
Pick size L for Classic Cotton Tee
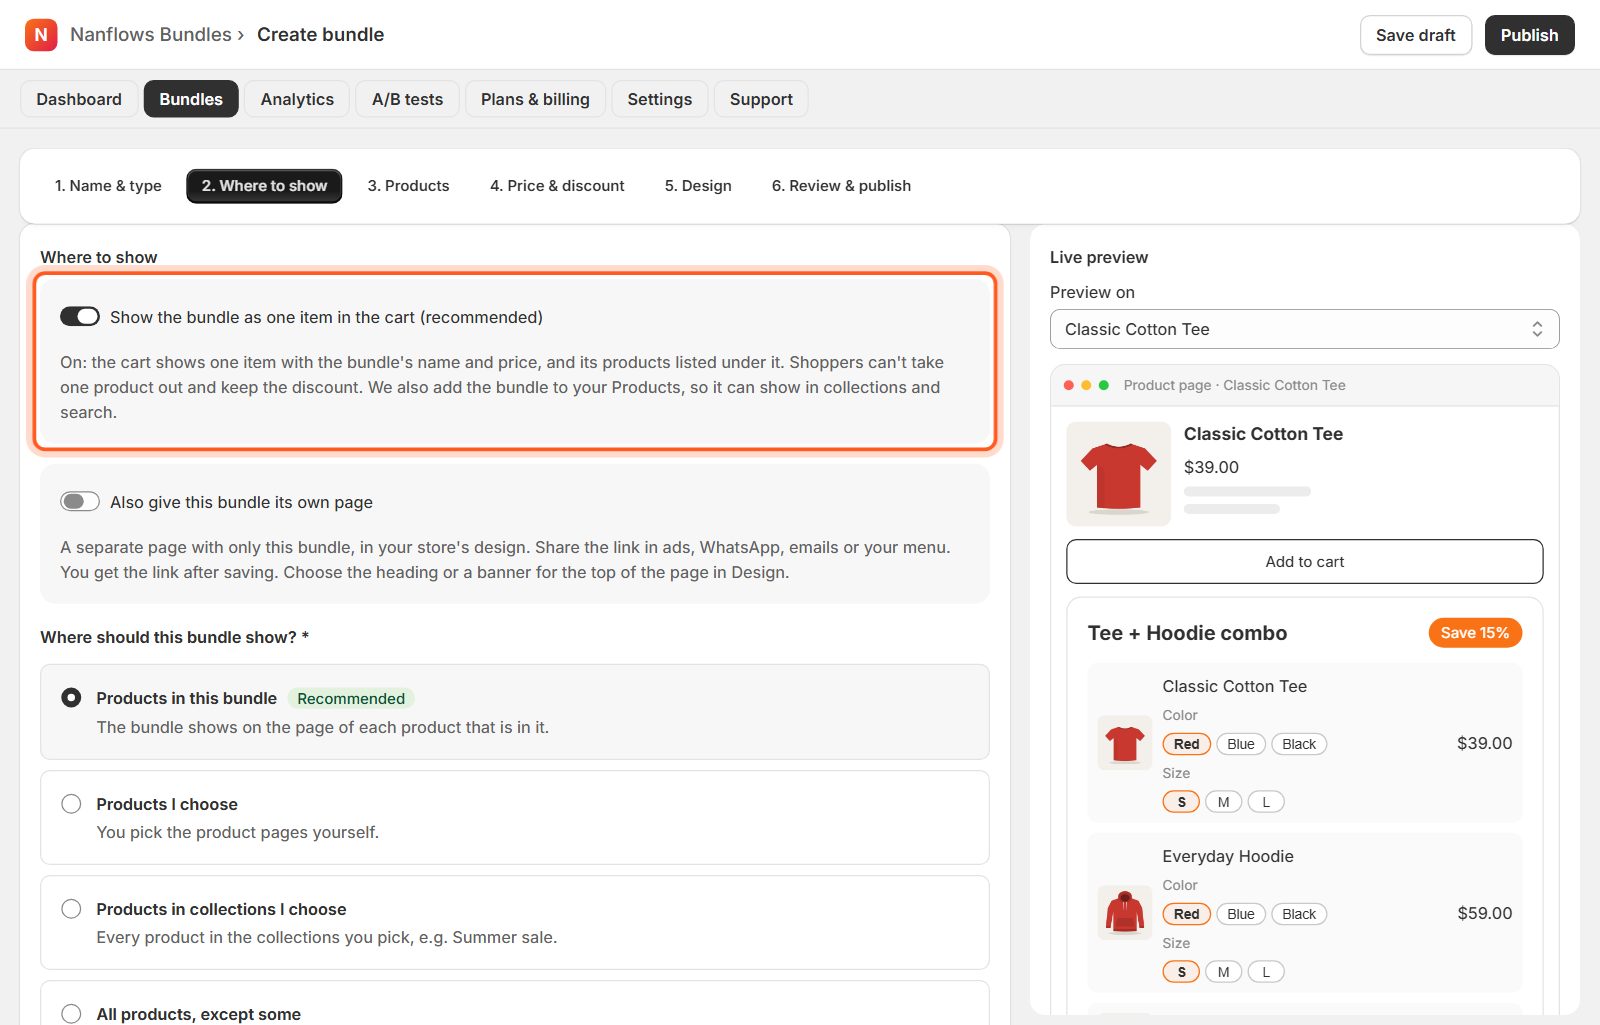pos(1266,802)
